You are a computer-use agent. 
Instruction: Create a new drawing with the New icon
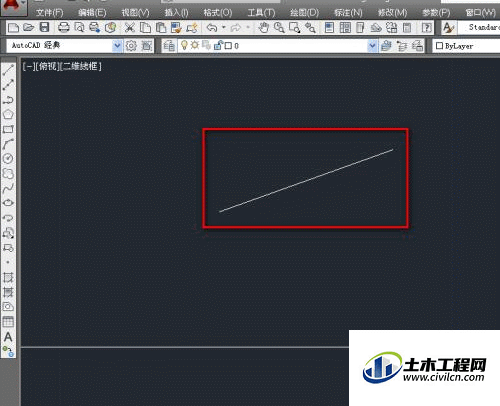click(x=13, y=27)
